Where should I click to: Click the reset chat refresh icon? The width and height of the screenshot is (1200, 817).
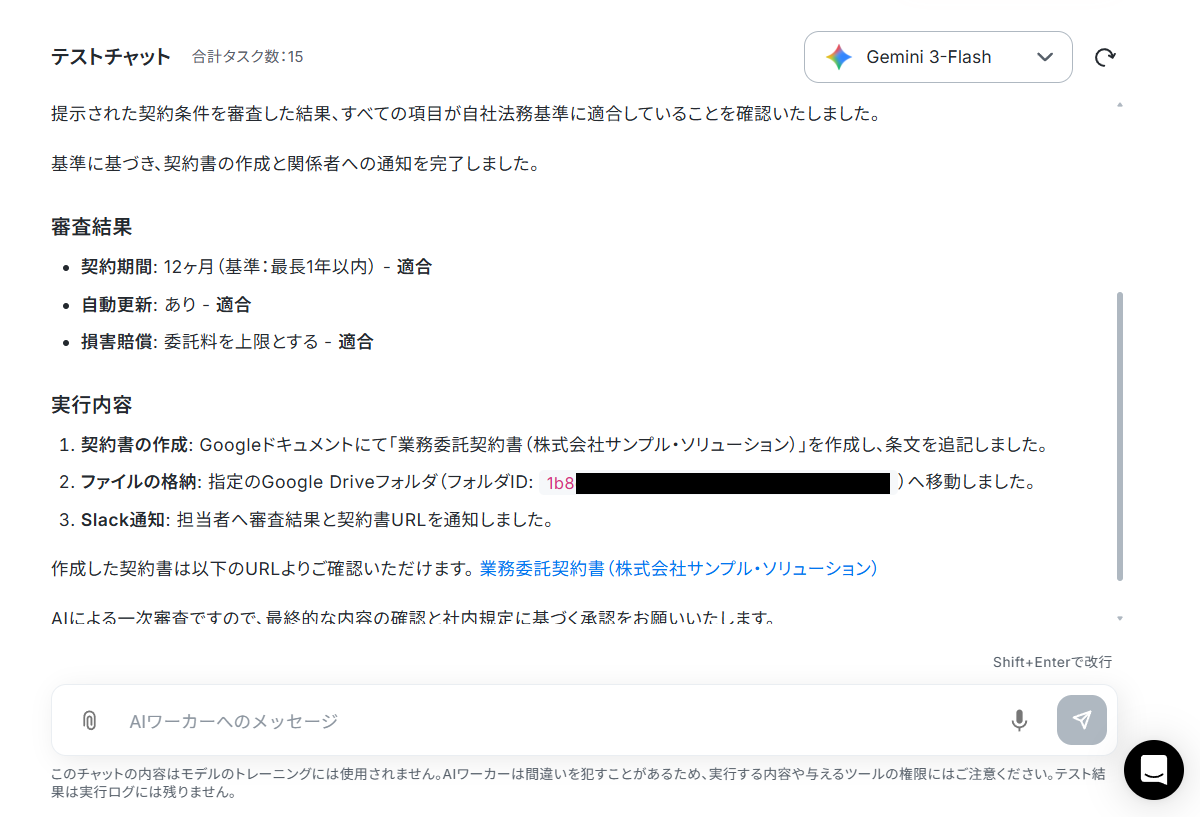1105,57
